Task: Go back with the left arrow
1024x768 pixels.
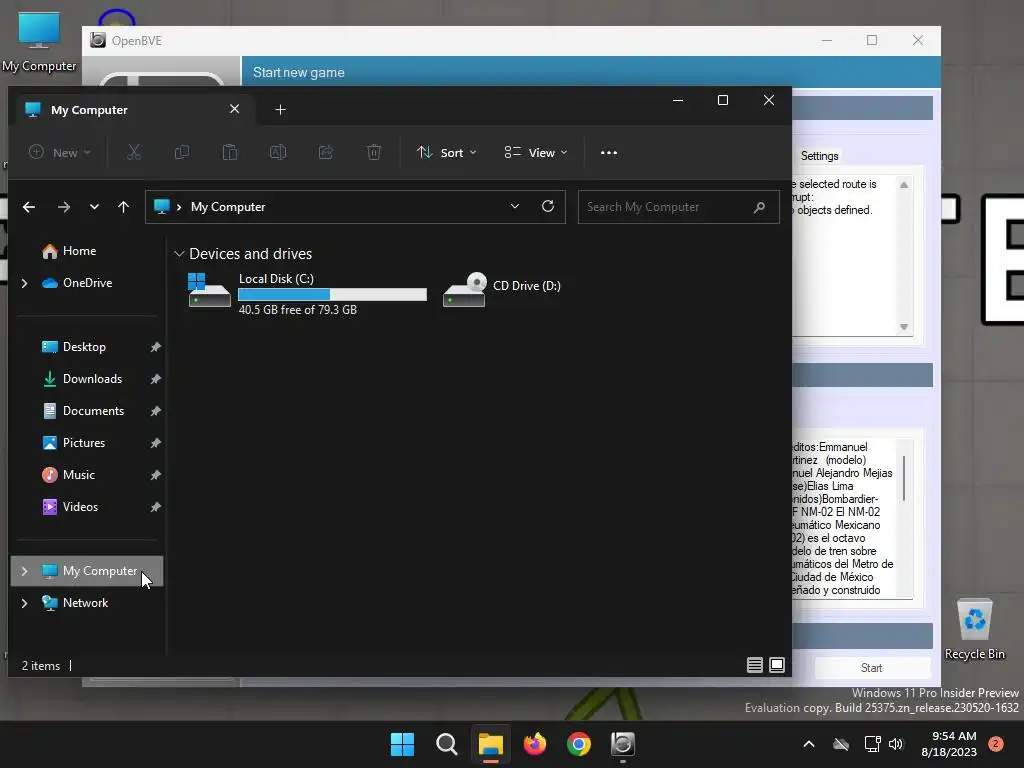Action: [29, 207]
